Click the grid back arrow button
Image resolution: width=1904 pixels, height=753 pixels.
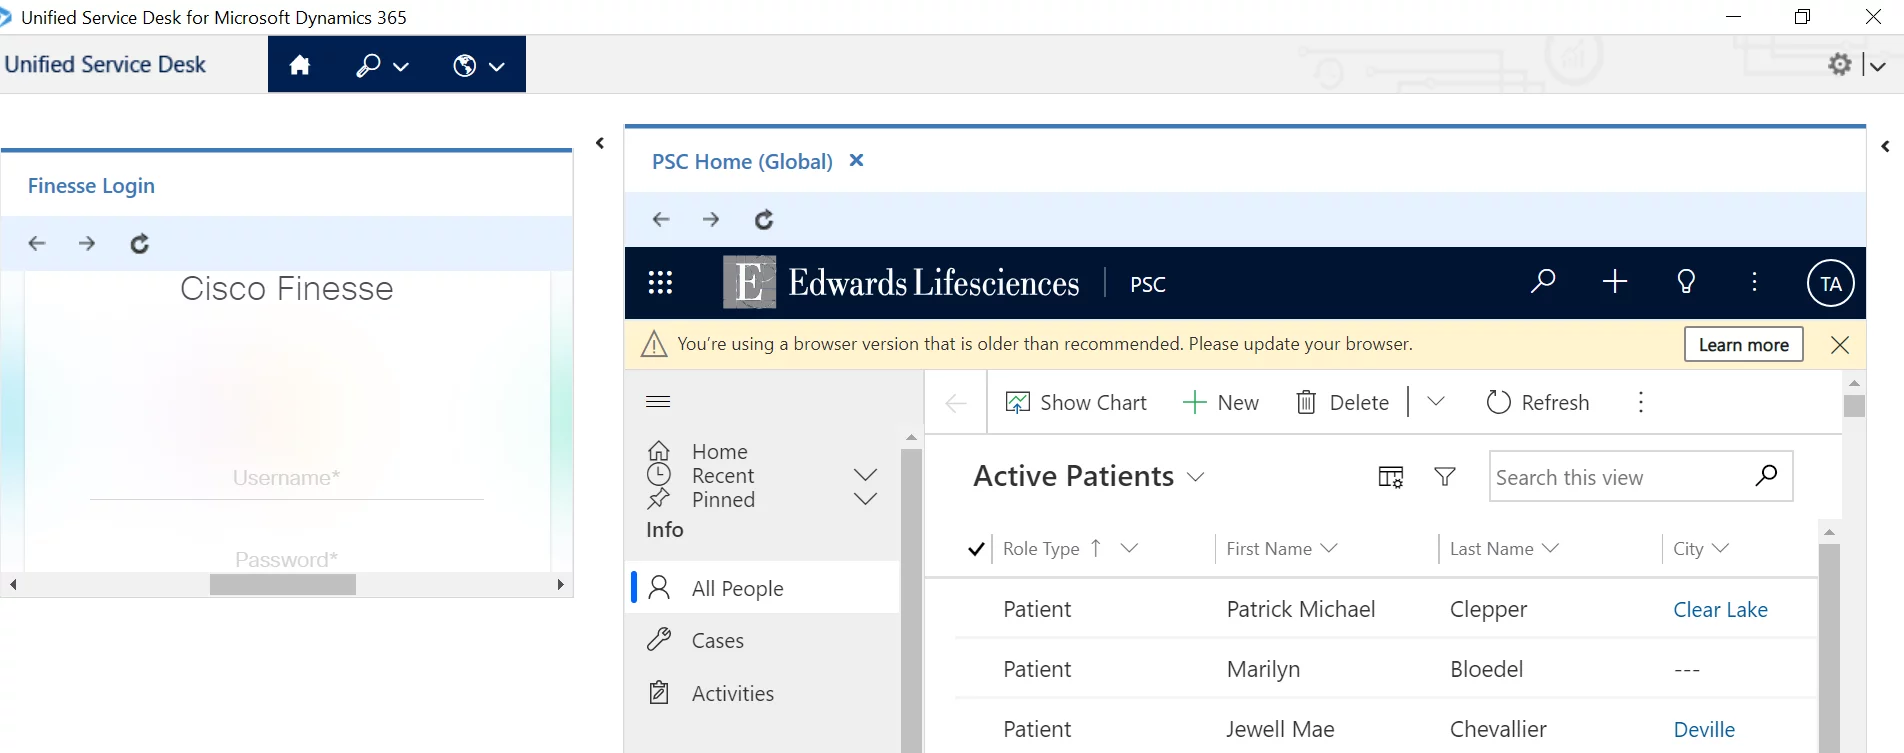(956, 403)
